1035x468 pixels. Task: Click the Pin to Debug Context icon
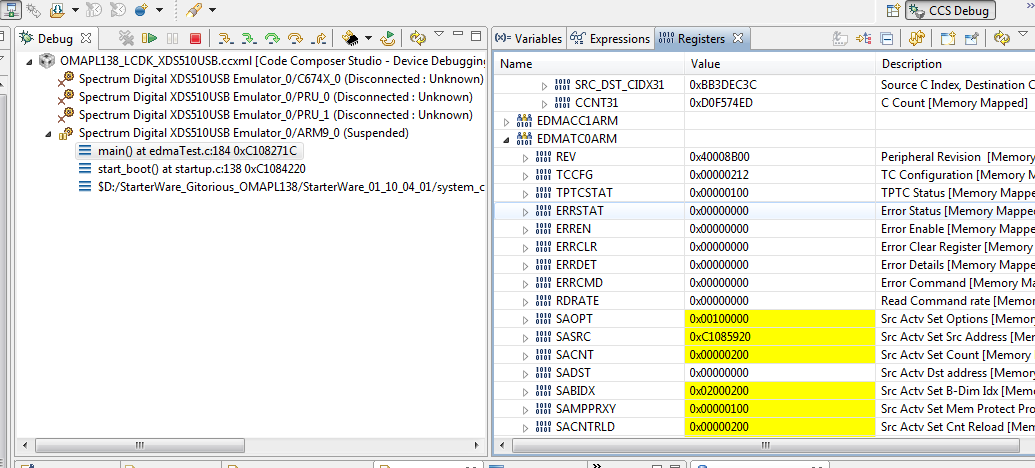(971, 39)
